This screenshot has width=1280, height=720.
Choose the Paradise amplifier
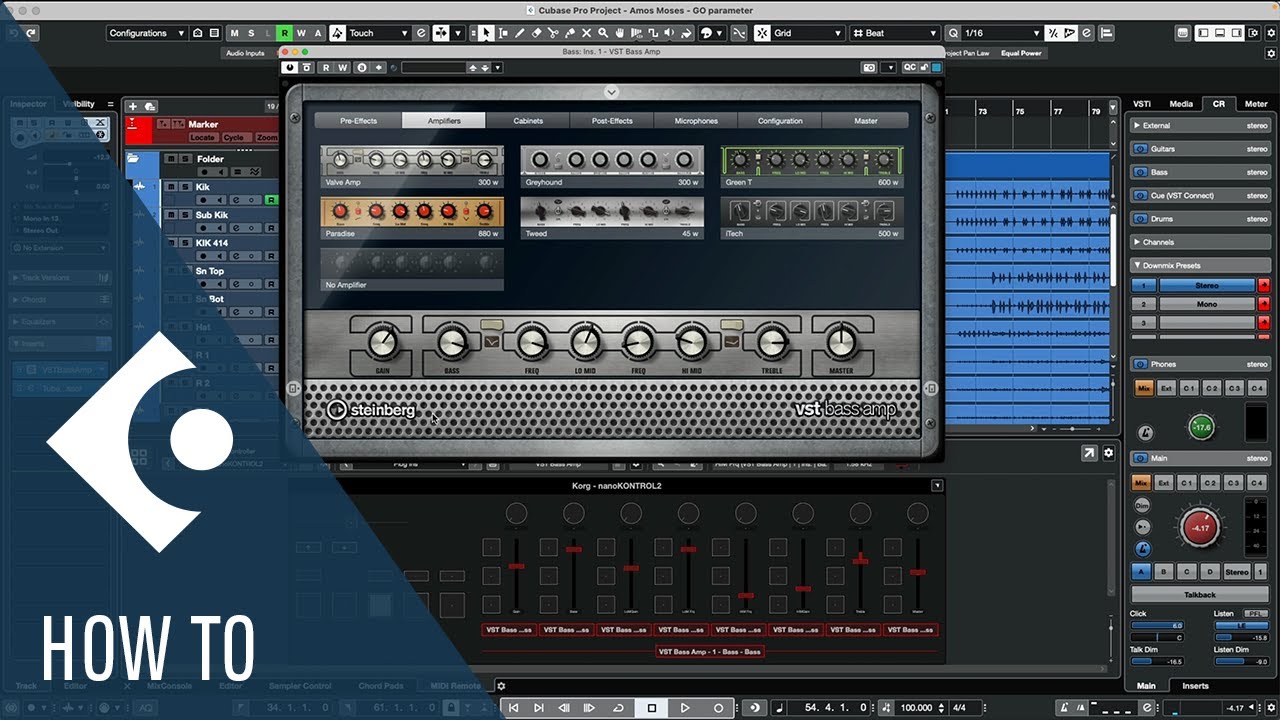click(412, 217)
